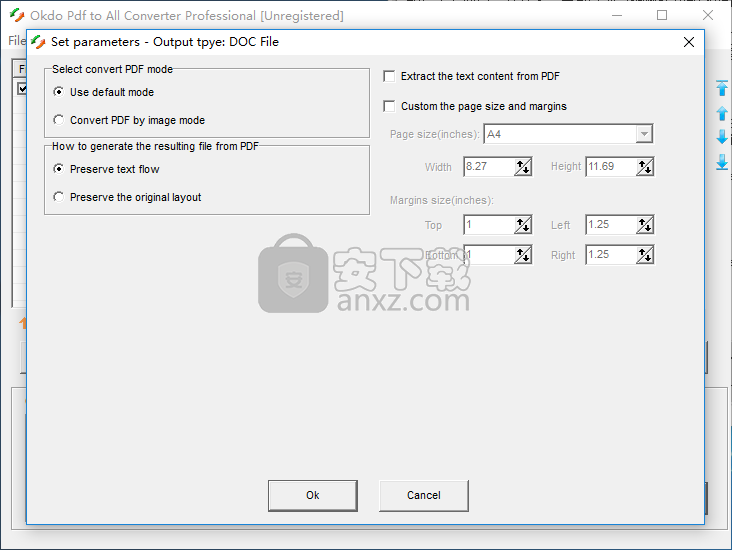Click the move-to-bottom arrow icon in main window
The image size is (732, 550).
tap(722, 162)
